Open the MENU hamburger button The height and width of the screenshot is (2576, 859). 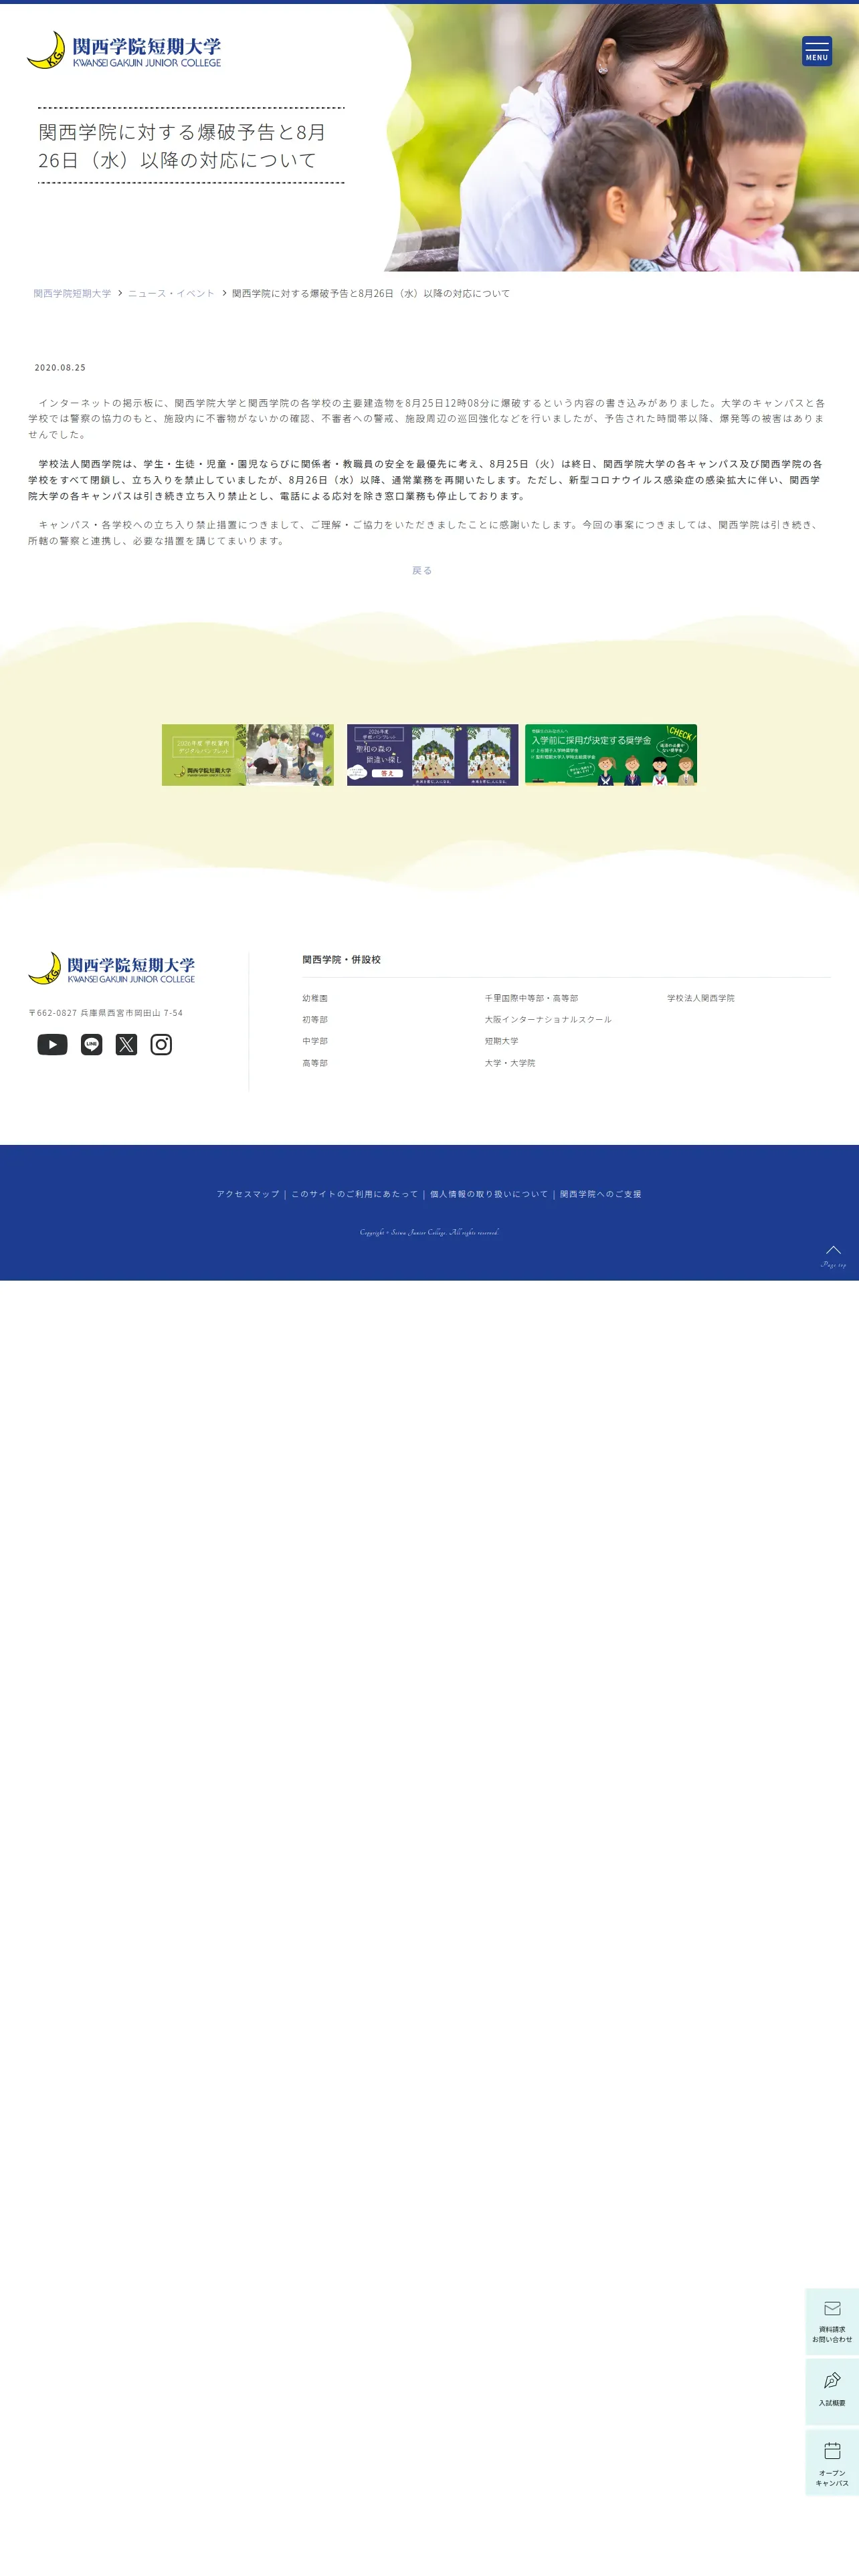tap(816, 51)
